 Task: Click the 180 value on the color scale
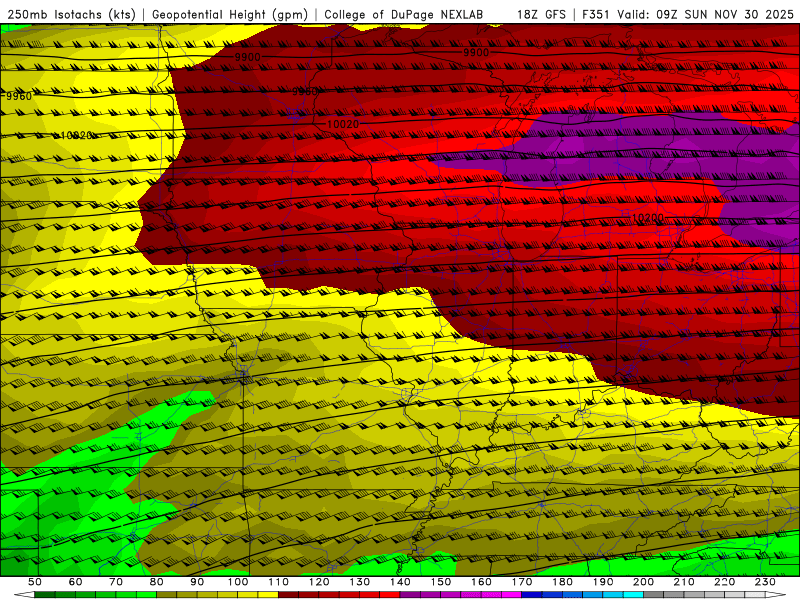pyautogui.click(x=562, y=582)
